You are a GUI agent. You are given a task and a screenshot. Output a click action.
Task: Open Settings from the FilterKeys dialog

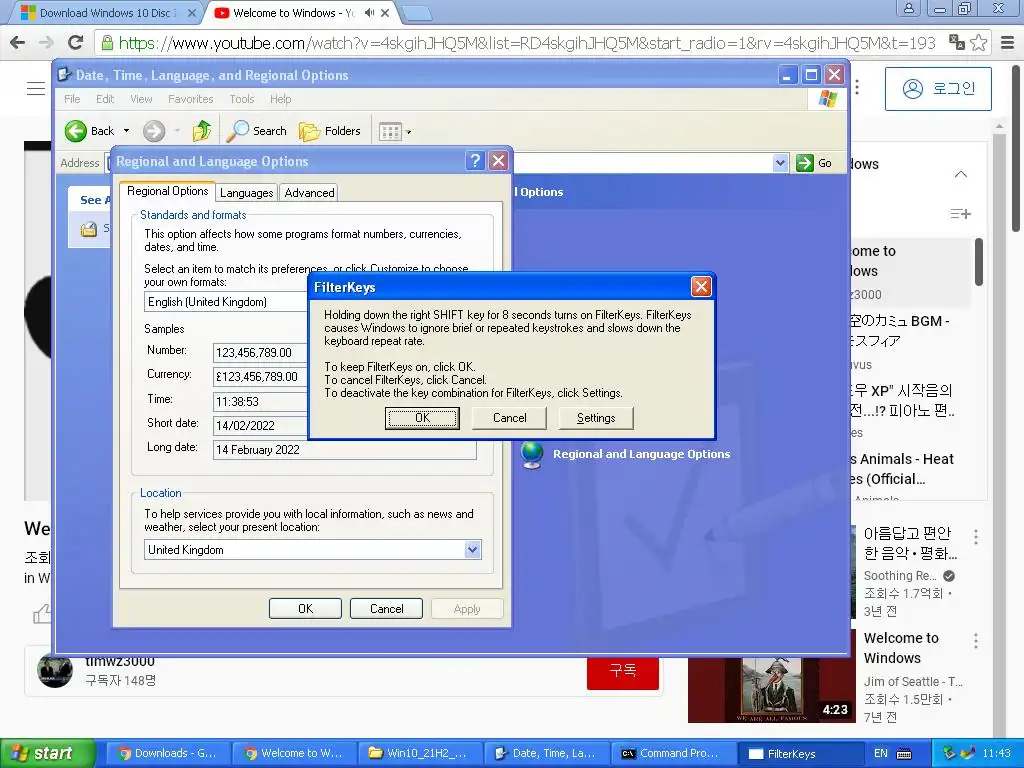tap(596, 418)
